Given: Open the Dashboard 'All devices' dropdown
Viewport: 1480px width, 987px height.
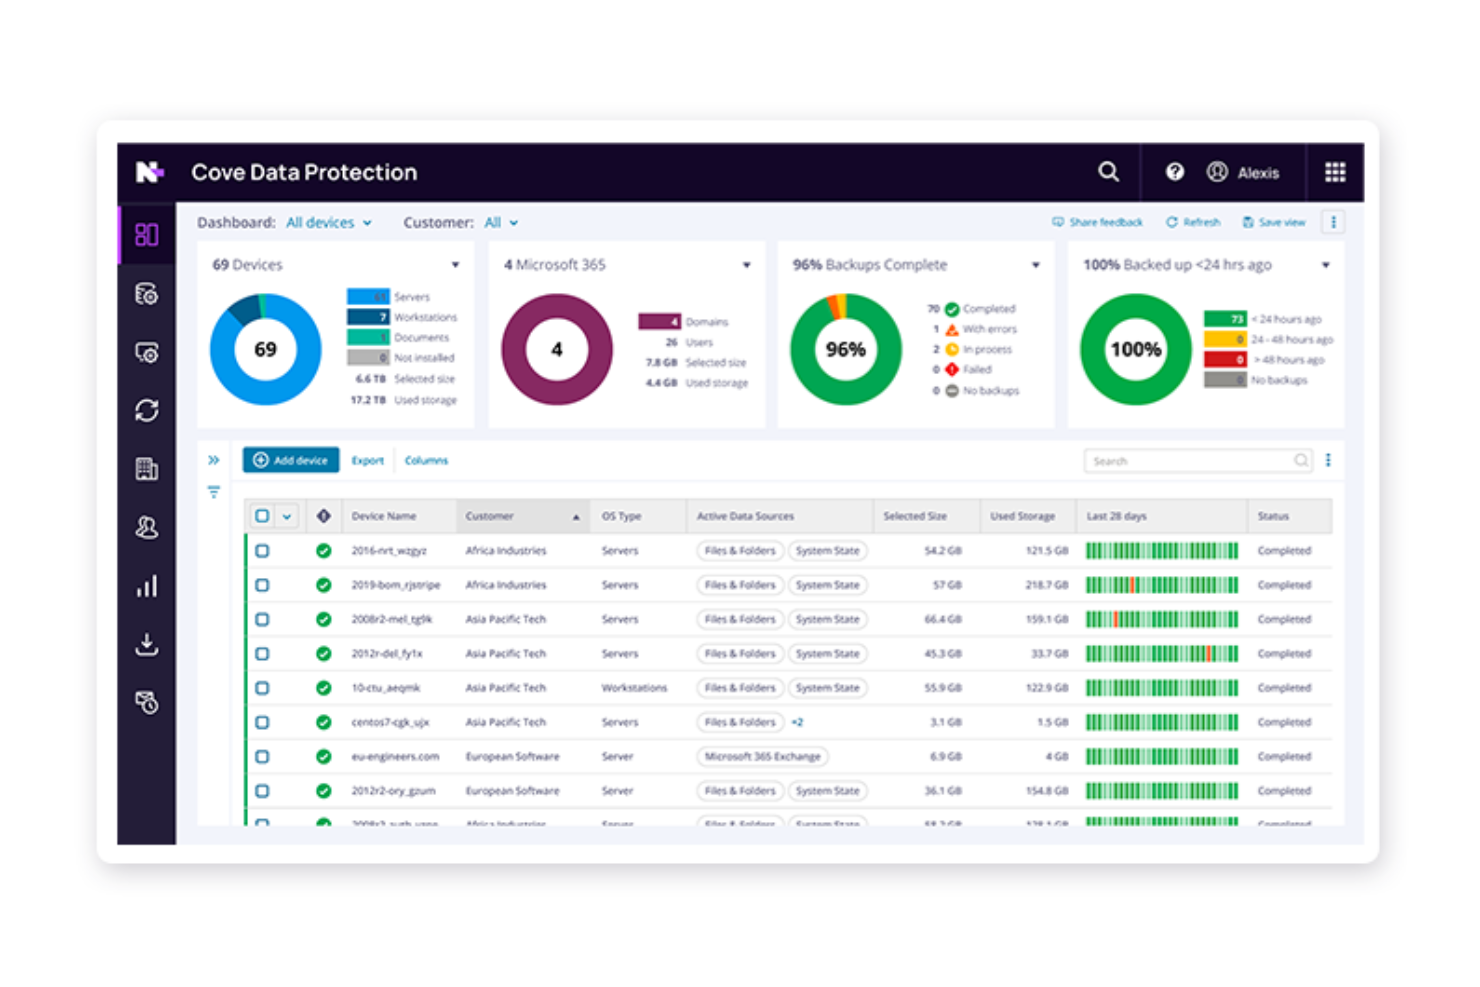Looking at the screenshot, I should pos(330,222).
